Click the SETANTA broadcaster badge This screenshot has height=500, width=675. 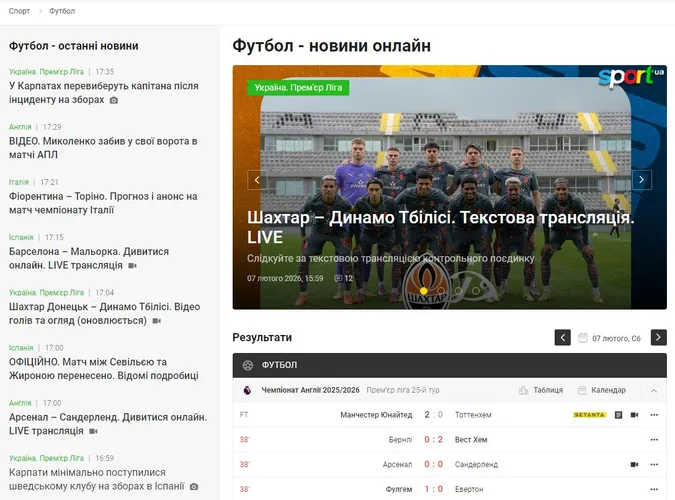(589, 415)
